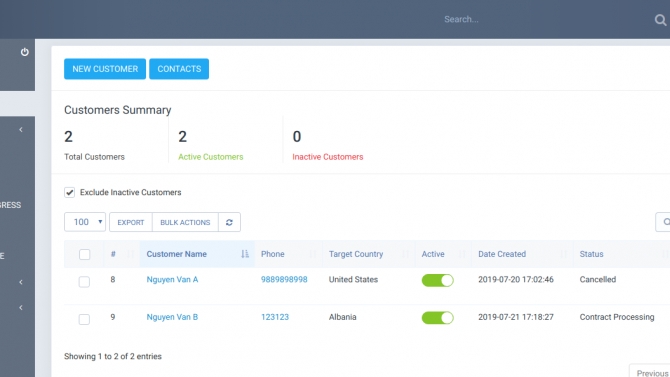
Task: Click the sort arrows in the # column header
Action: [131, 254]
